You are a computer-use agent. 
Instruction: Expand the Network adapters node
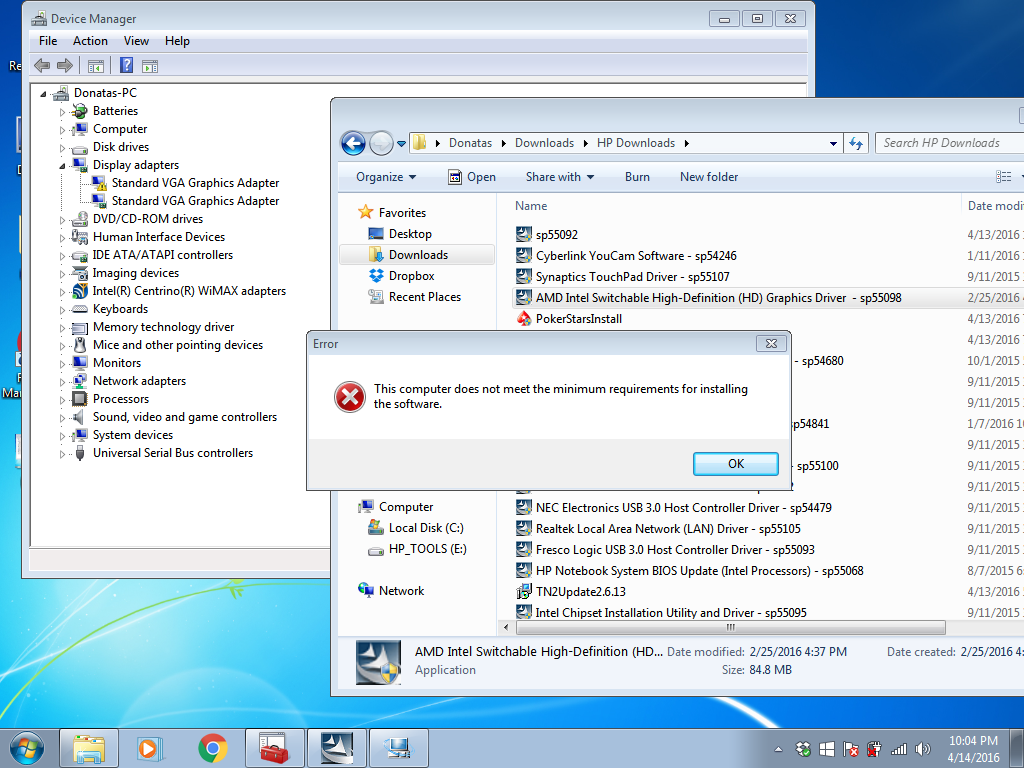coord(62,381)
